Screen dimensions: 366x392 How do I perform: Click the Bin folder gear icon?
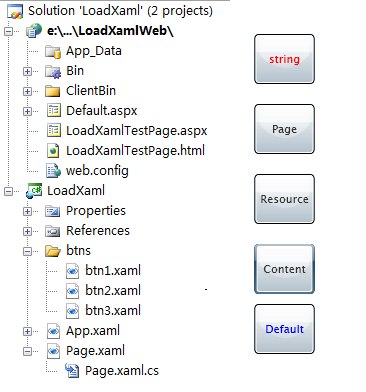coord(53,71)
